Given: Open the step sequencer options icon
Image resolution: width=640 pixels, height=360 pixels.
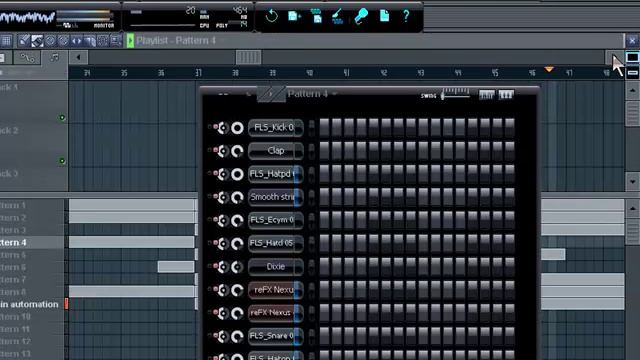Looking at the screenshot, I should pos(223,94).
